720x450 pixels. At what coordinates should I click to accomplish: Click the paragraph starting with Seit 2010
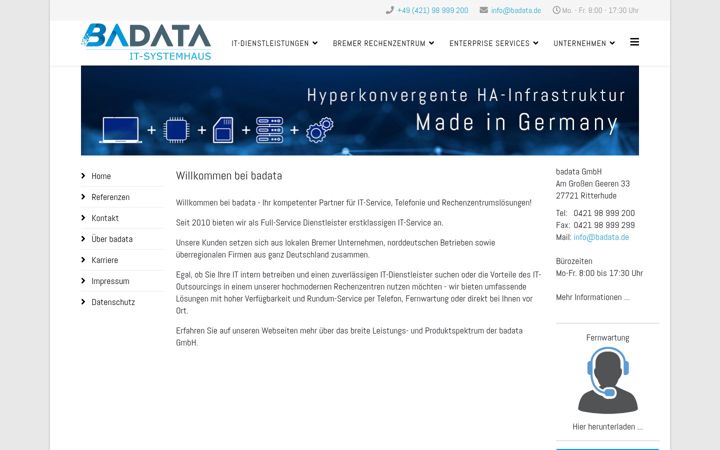point(309,223)
